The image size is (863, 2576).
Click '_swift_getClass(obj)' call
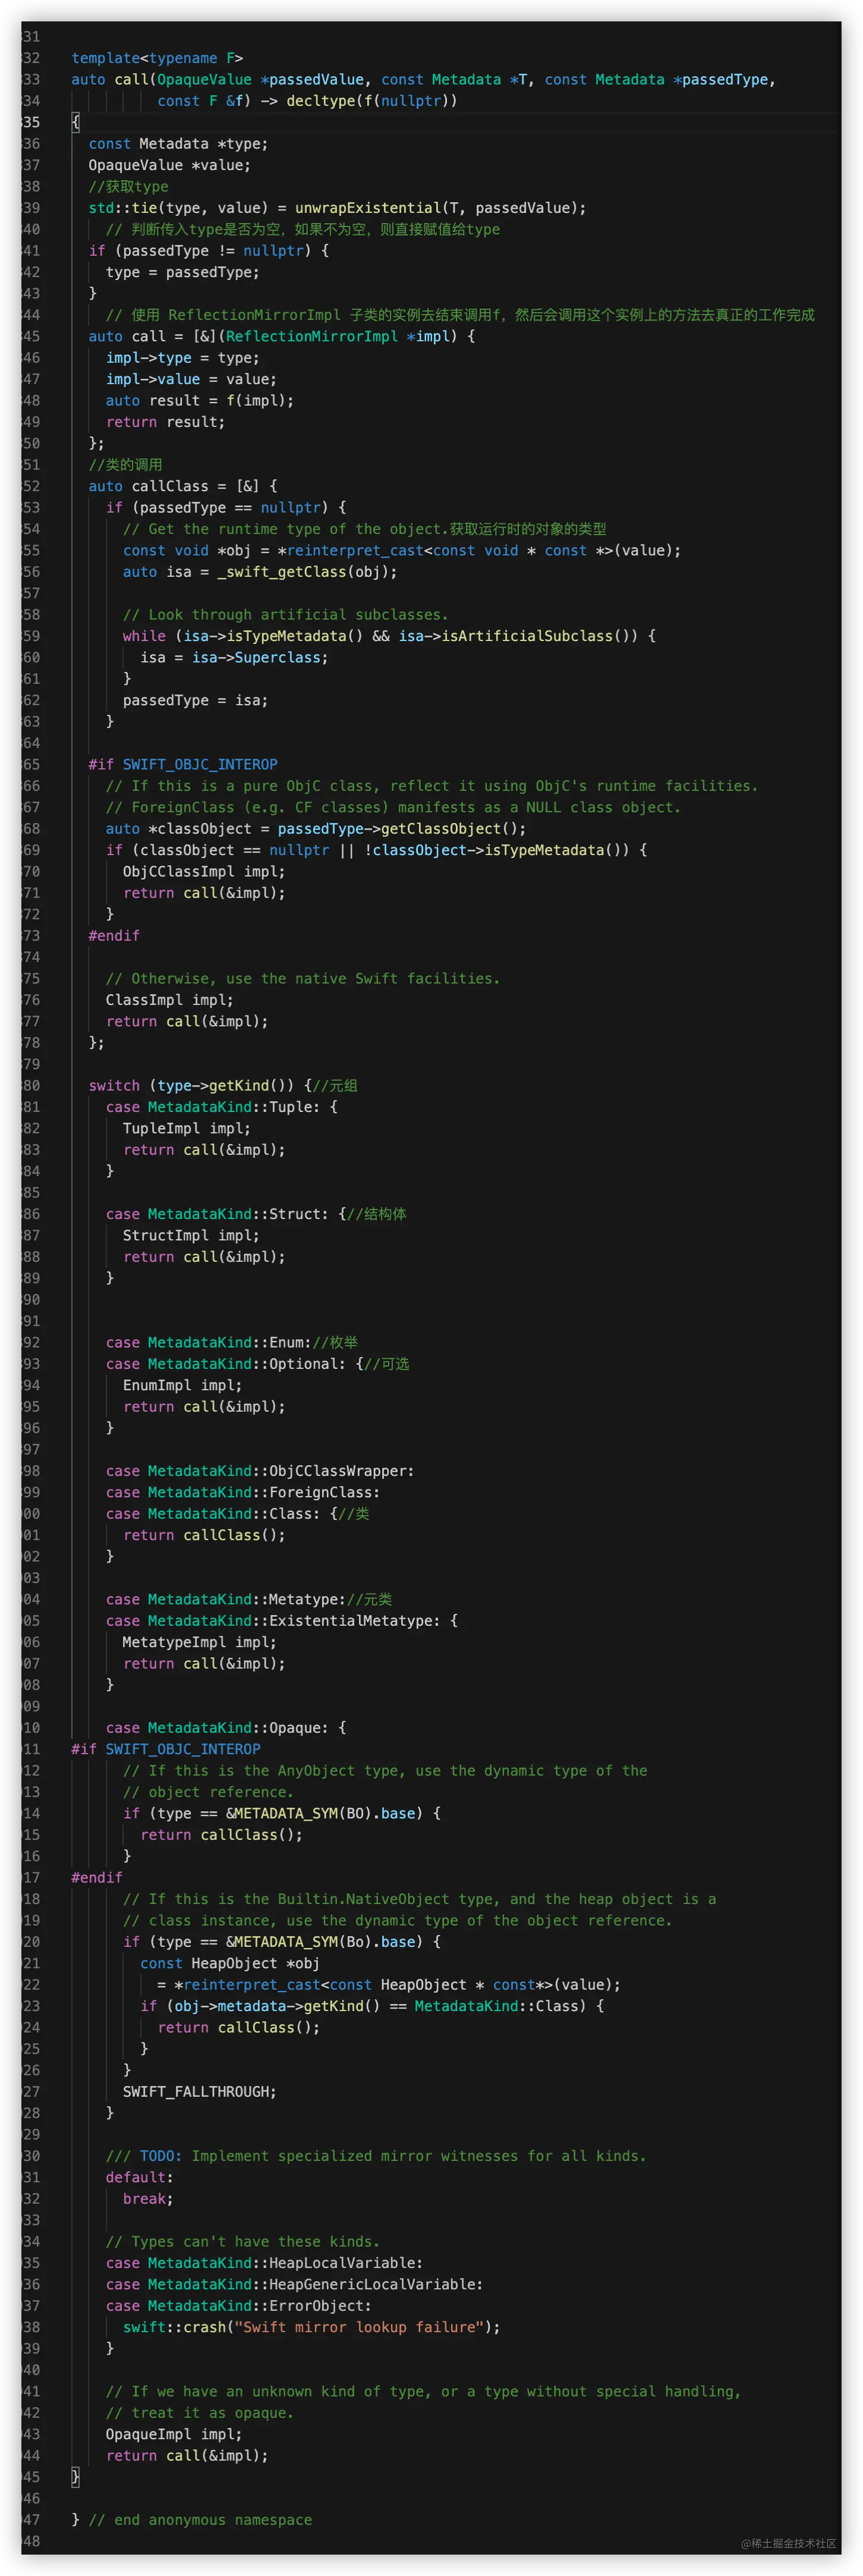(303, 572)
